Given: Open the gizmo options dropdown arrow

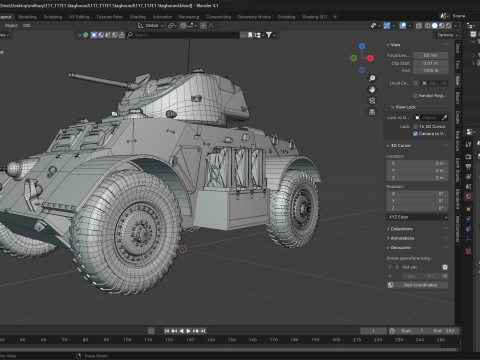Looking at the screenshot, I should 393,26.
